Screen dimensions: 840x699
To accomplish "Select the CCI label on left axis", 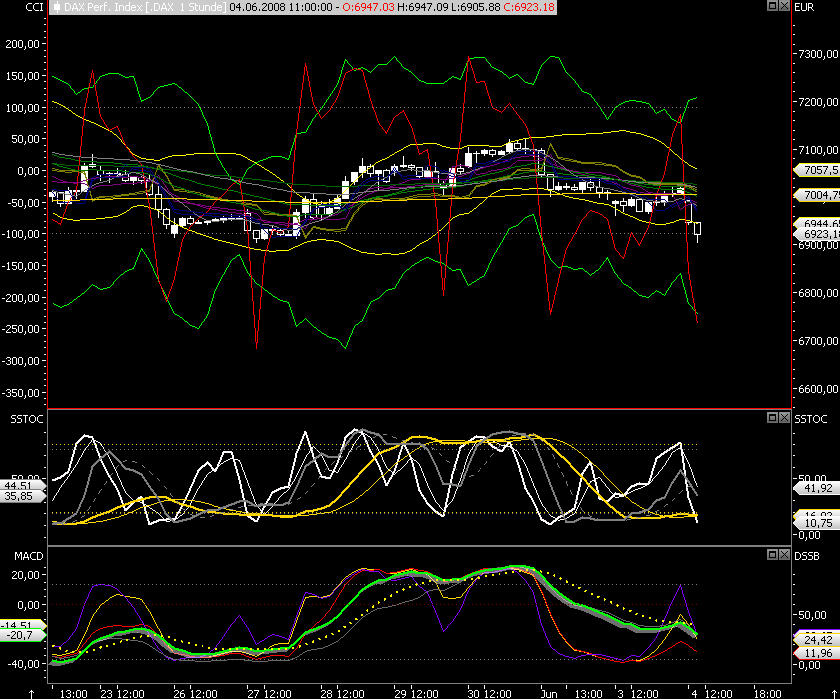I will point(12,7).
